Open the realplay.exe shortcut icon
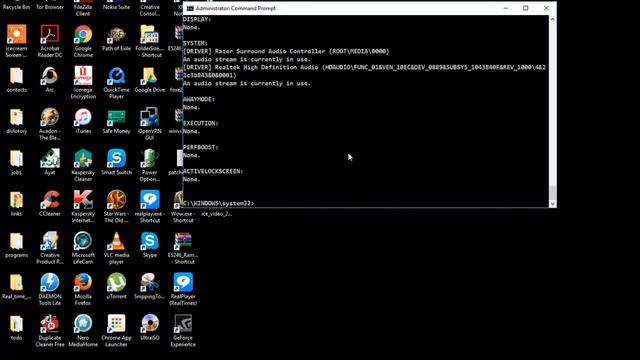 149,200
